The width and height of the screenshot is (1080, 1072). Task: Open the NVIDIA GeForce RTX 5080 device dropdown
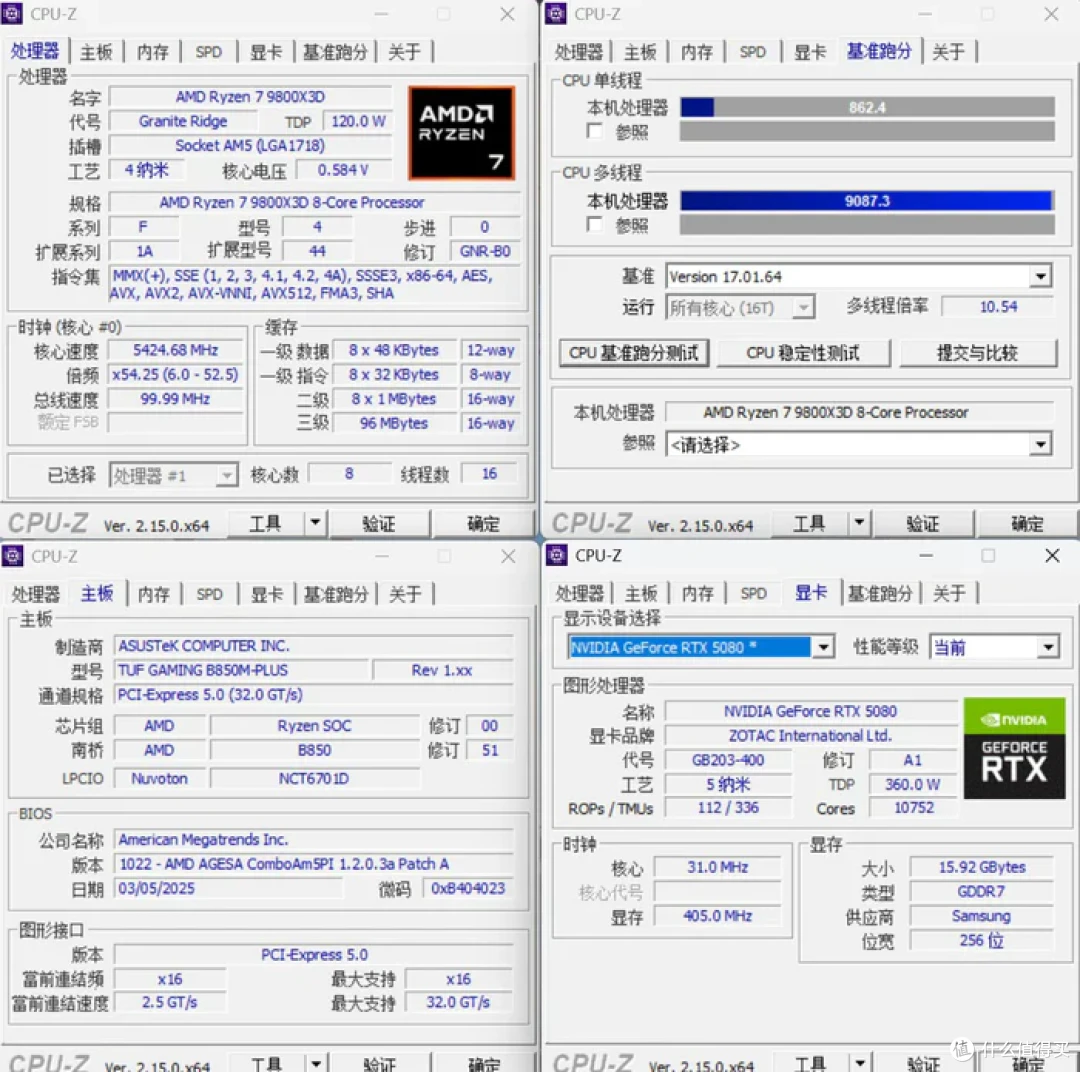click(822, 647)
